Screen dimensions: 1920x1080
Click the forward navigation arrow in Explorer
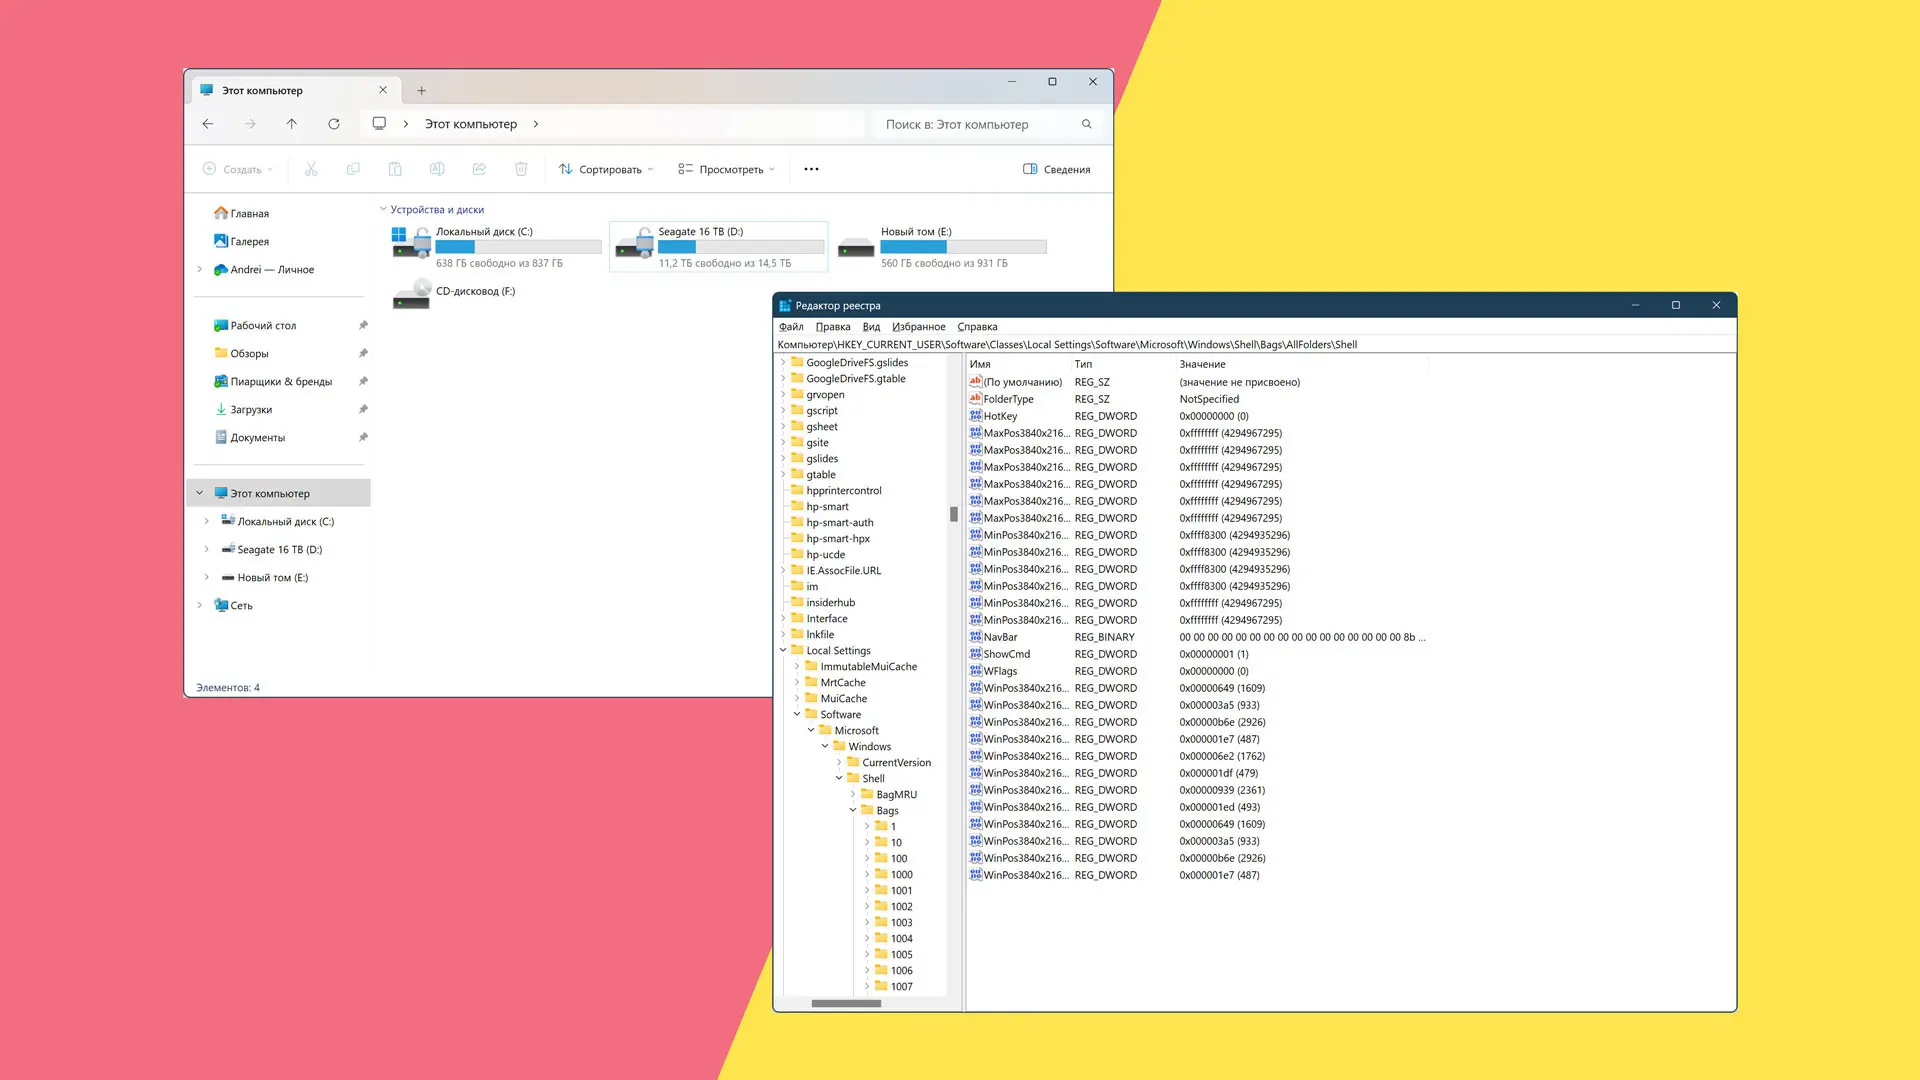250,124
